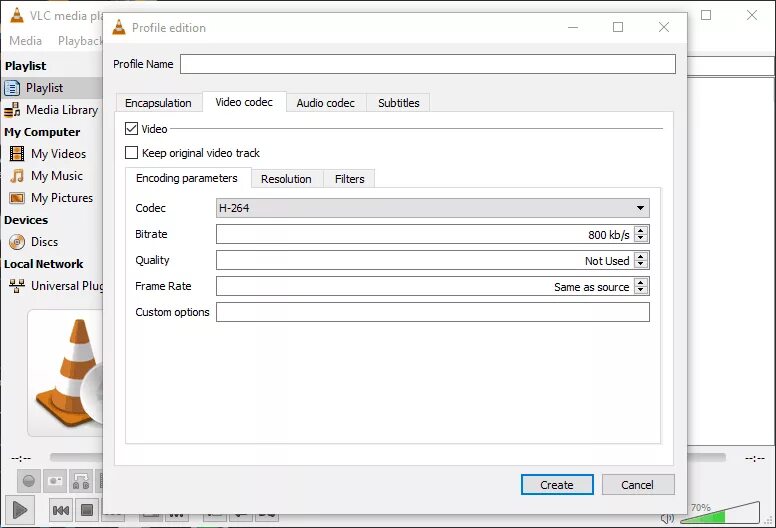Uncheck the Video checkbox
Screen dimensions: 776x528
[131, 129]
